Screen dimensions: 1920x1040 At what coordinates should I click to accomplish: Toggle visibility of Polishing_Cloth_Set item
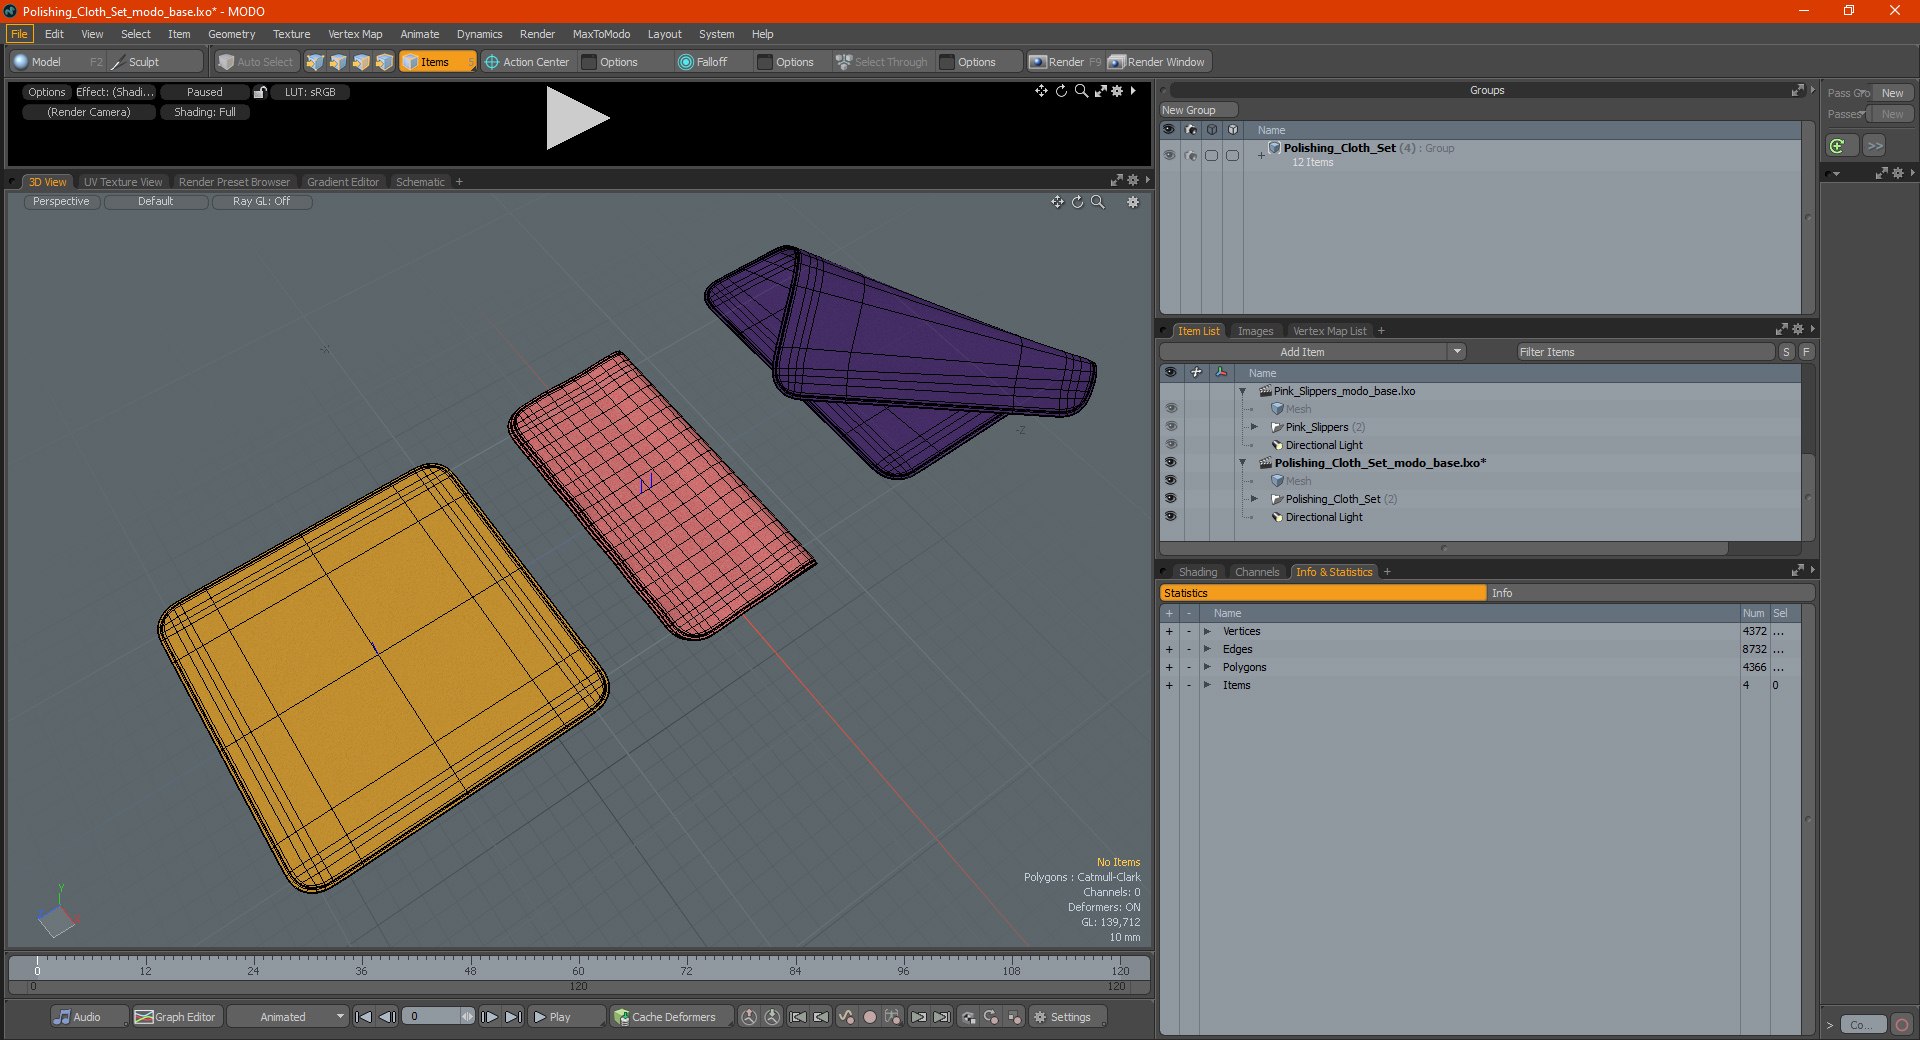point(1170,499)
